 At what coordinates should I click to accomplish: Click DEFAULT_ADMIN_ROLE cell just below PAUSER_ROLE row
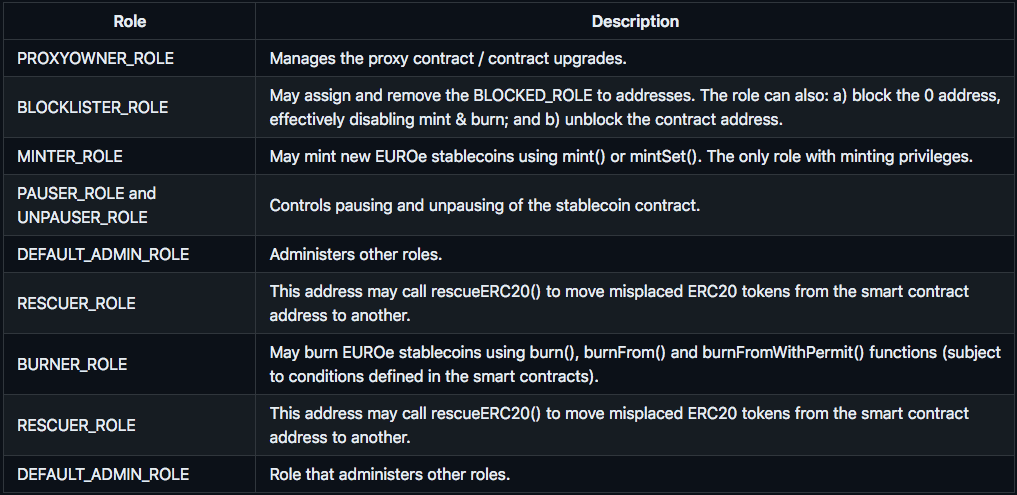point(103,254)
